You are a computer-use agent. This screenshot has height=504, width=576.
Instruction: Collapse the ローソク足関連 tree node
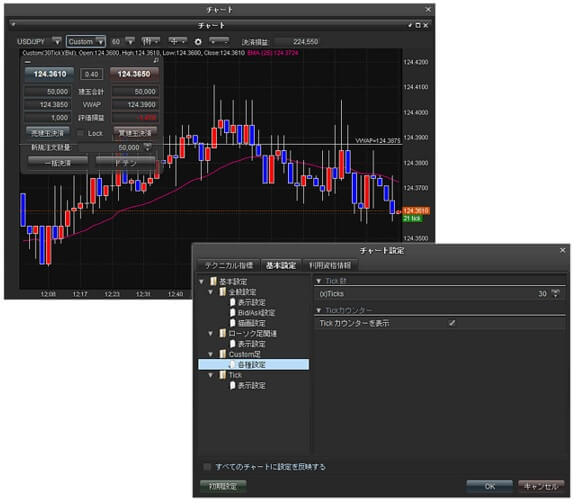point(210,334)
